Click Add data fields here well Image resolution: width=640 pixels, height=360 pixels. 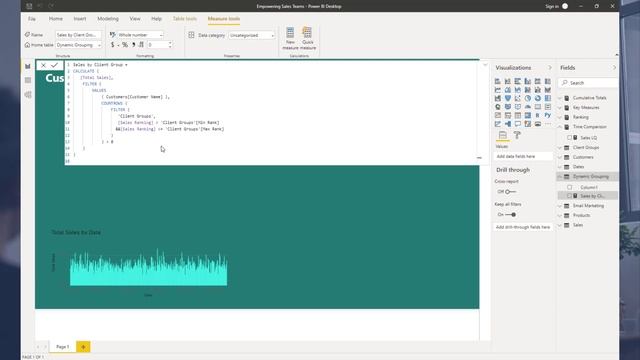pos(523,156)
